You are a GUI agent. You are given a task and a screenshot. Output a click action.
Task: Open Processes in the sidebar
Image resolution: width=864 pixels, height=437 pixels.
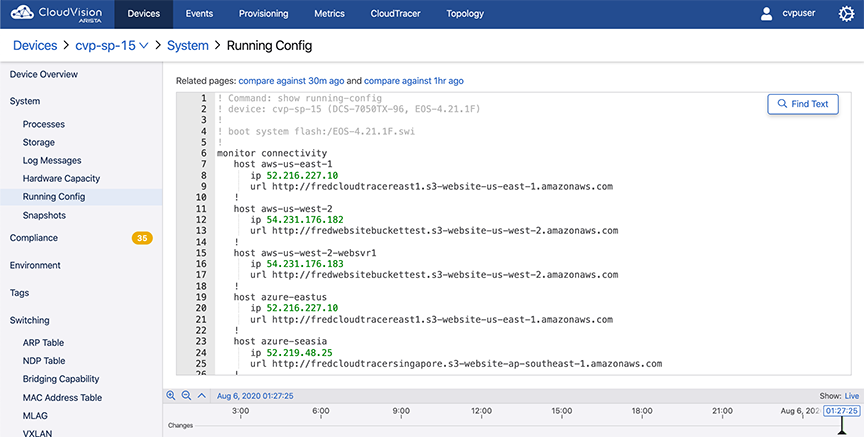(x=44, y=125)
